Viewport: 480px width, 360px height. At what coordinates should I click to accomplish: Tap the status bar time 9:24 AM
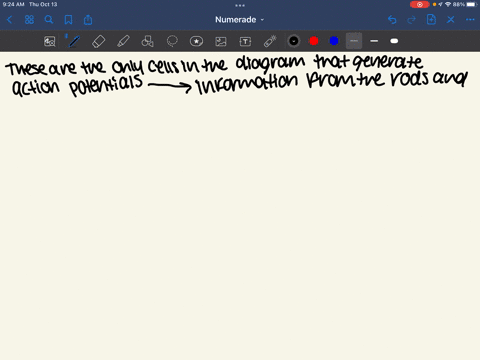[13, 4]
